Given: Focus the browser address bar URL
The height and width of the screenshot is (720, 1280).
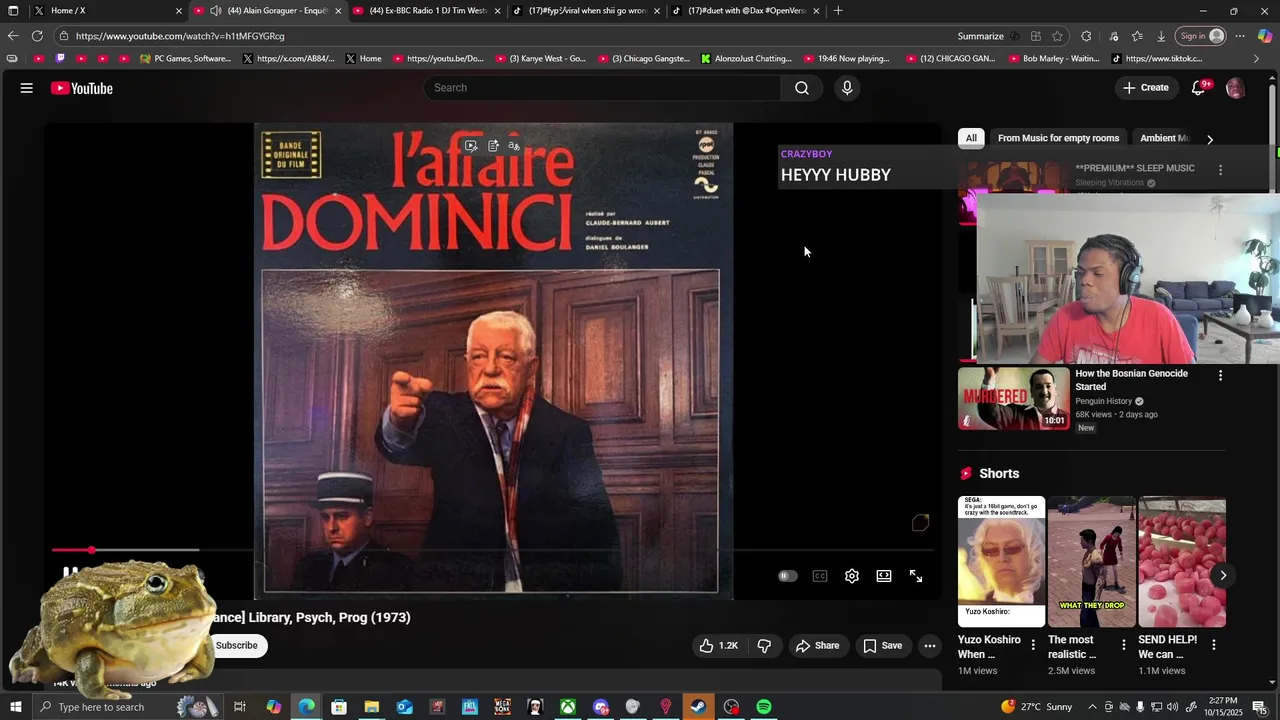Looking at the screenshot, I should click(500, 36).
